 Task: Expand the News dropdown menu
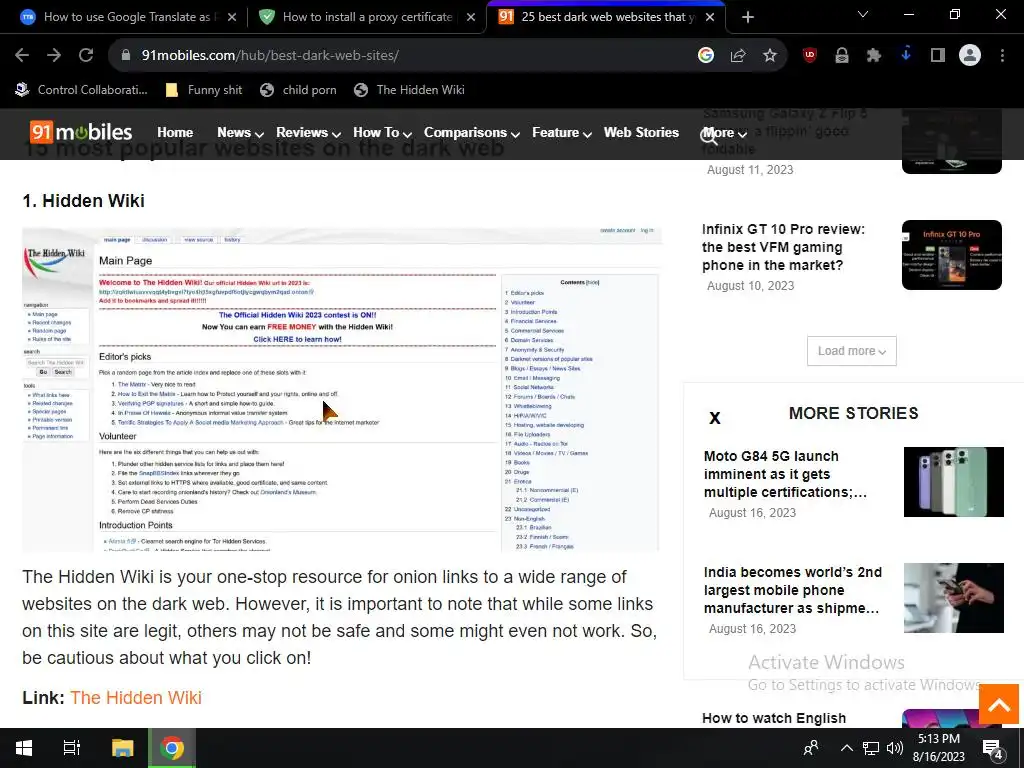(240, 133)
